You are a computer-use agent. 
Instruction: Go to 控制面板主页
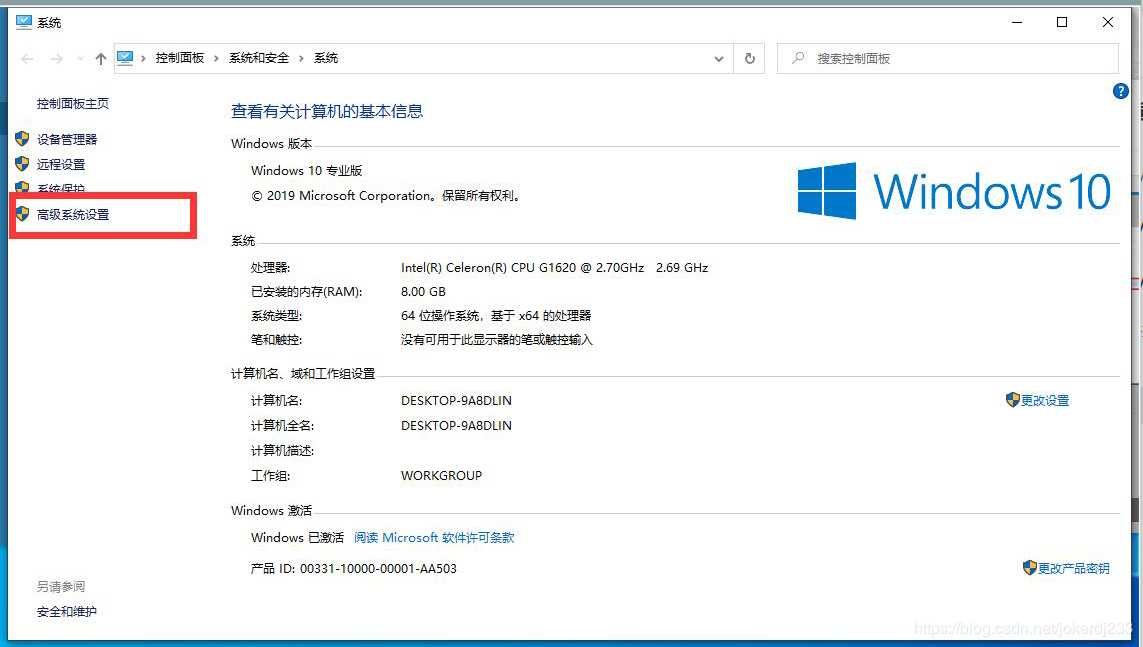point(73,103)
